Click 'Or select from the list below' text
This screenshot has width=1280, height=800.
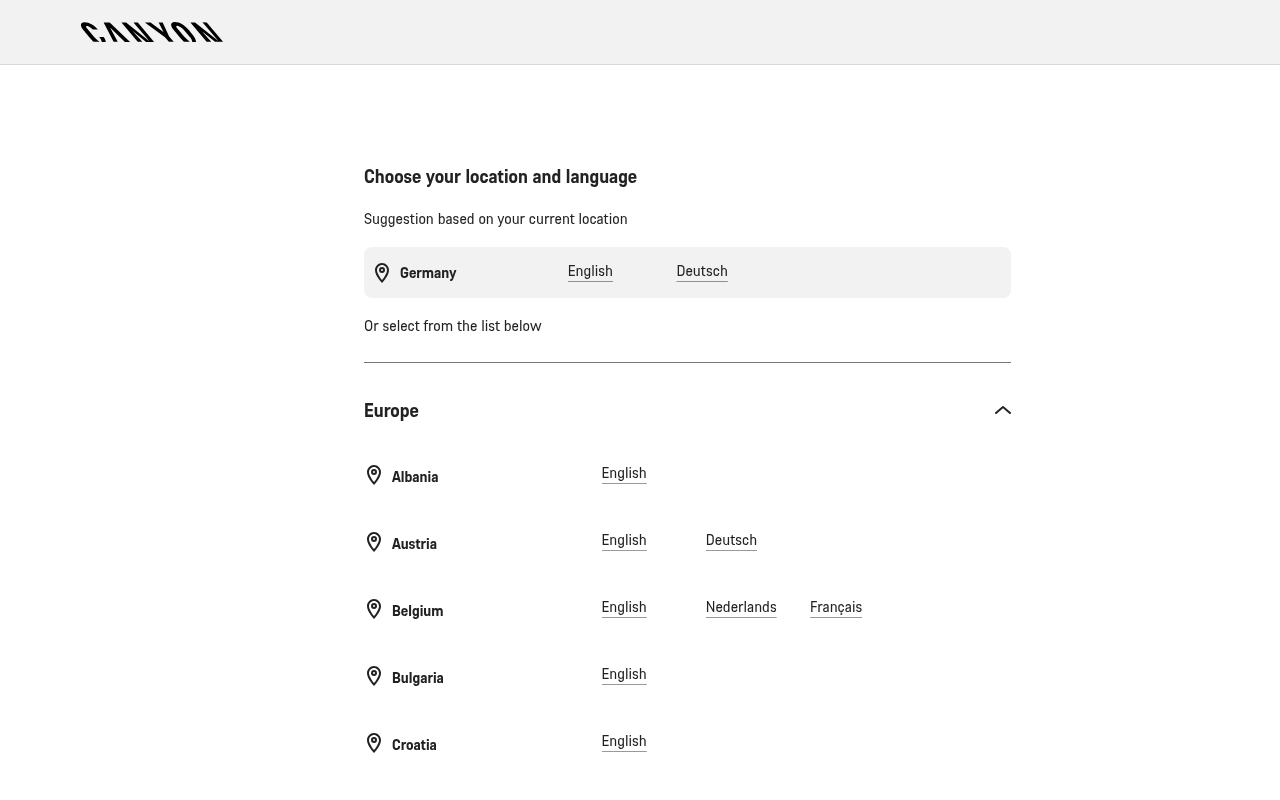452,326
